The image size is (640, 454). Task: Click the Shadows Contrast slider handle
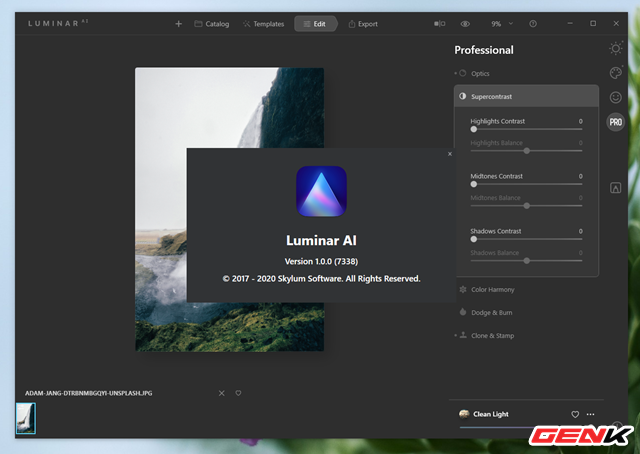473,239
